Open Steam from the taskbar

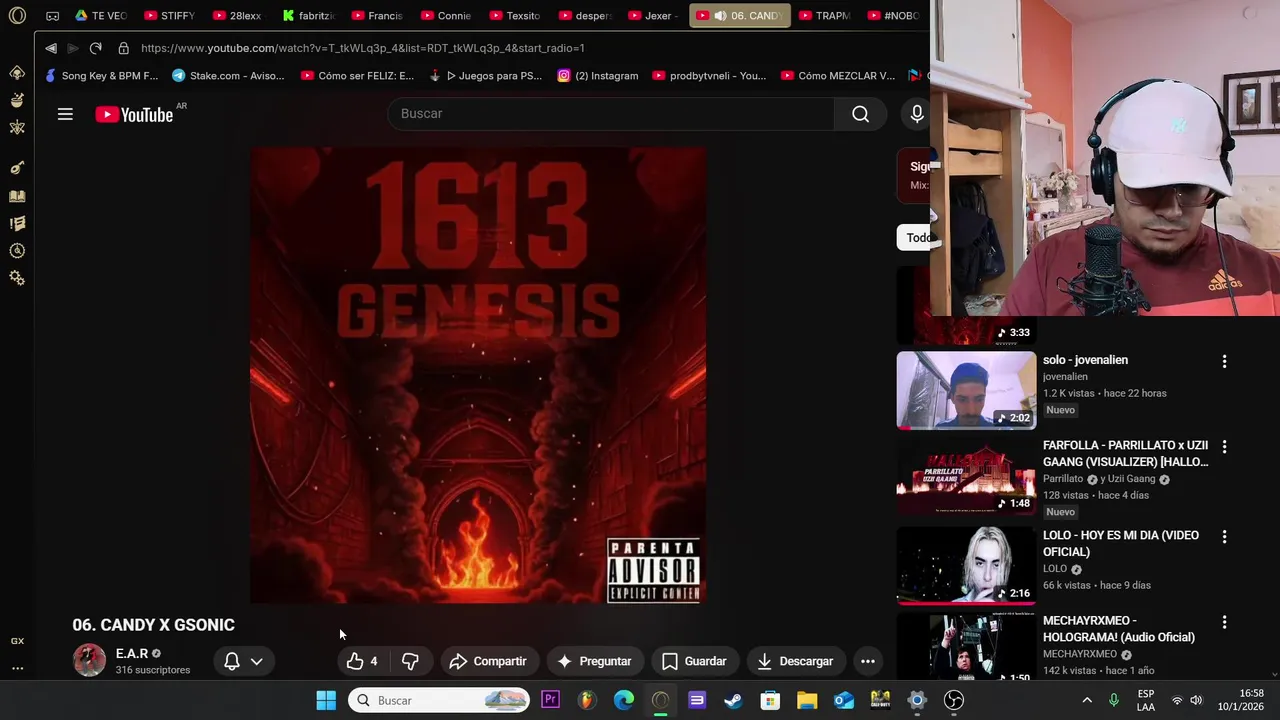pos(733,700)
